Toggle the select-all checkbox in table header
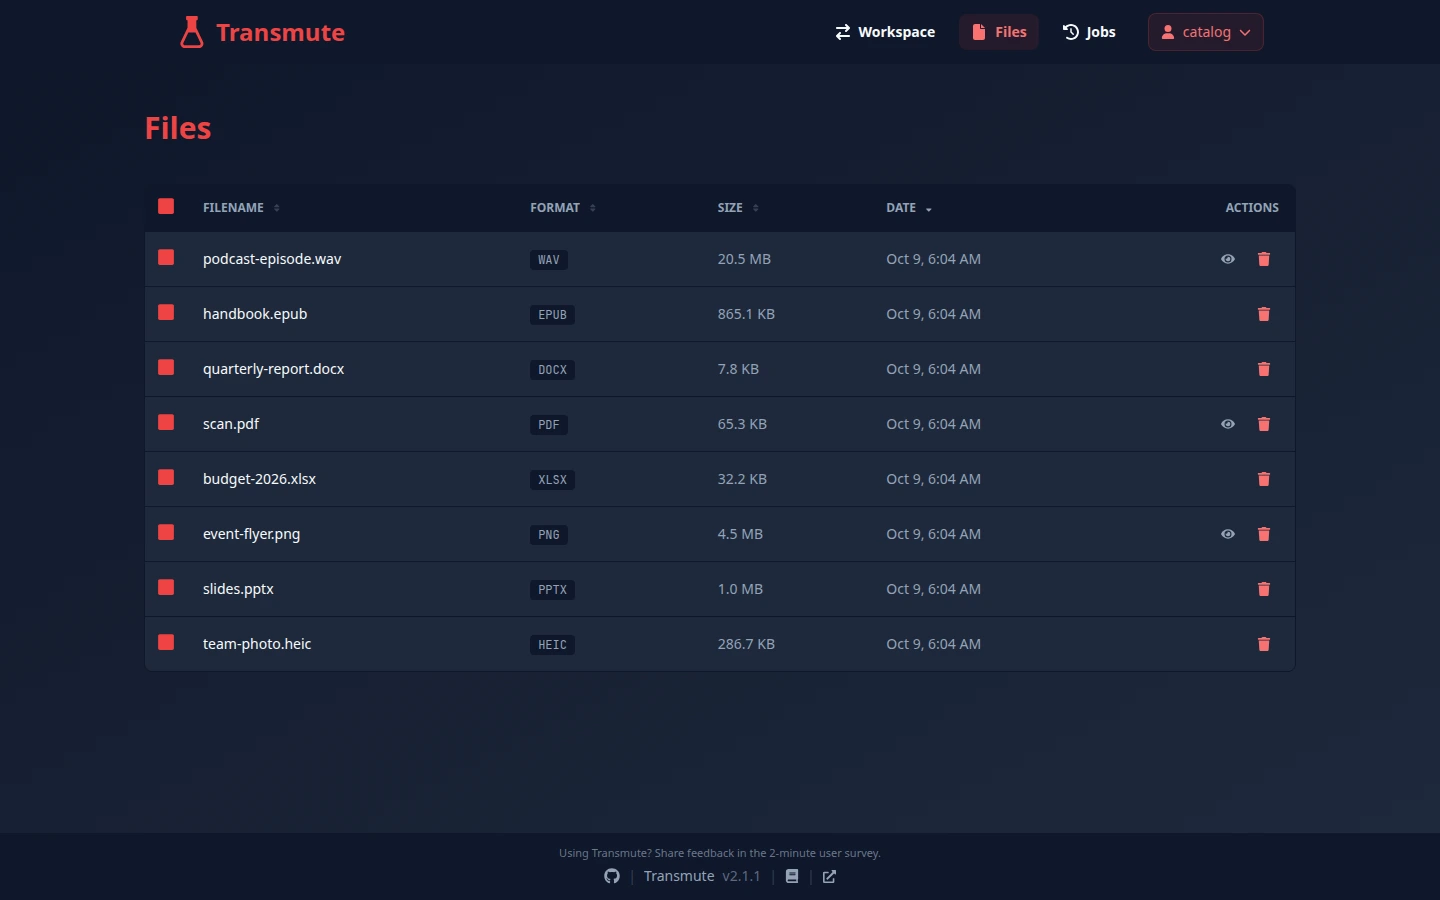Screen dimensions: 1440x900 166,206
